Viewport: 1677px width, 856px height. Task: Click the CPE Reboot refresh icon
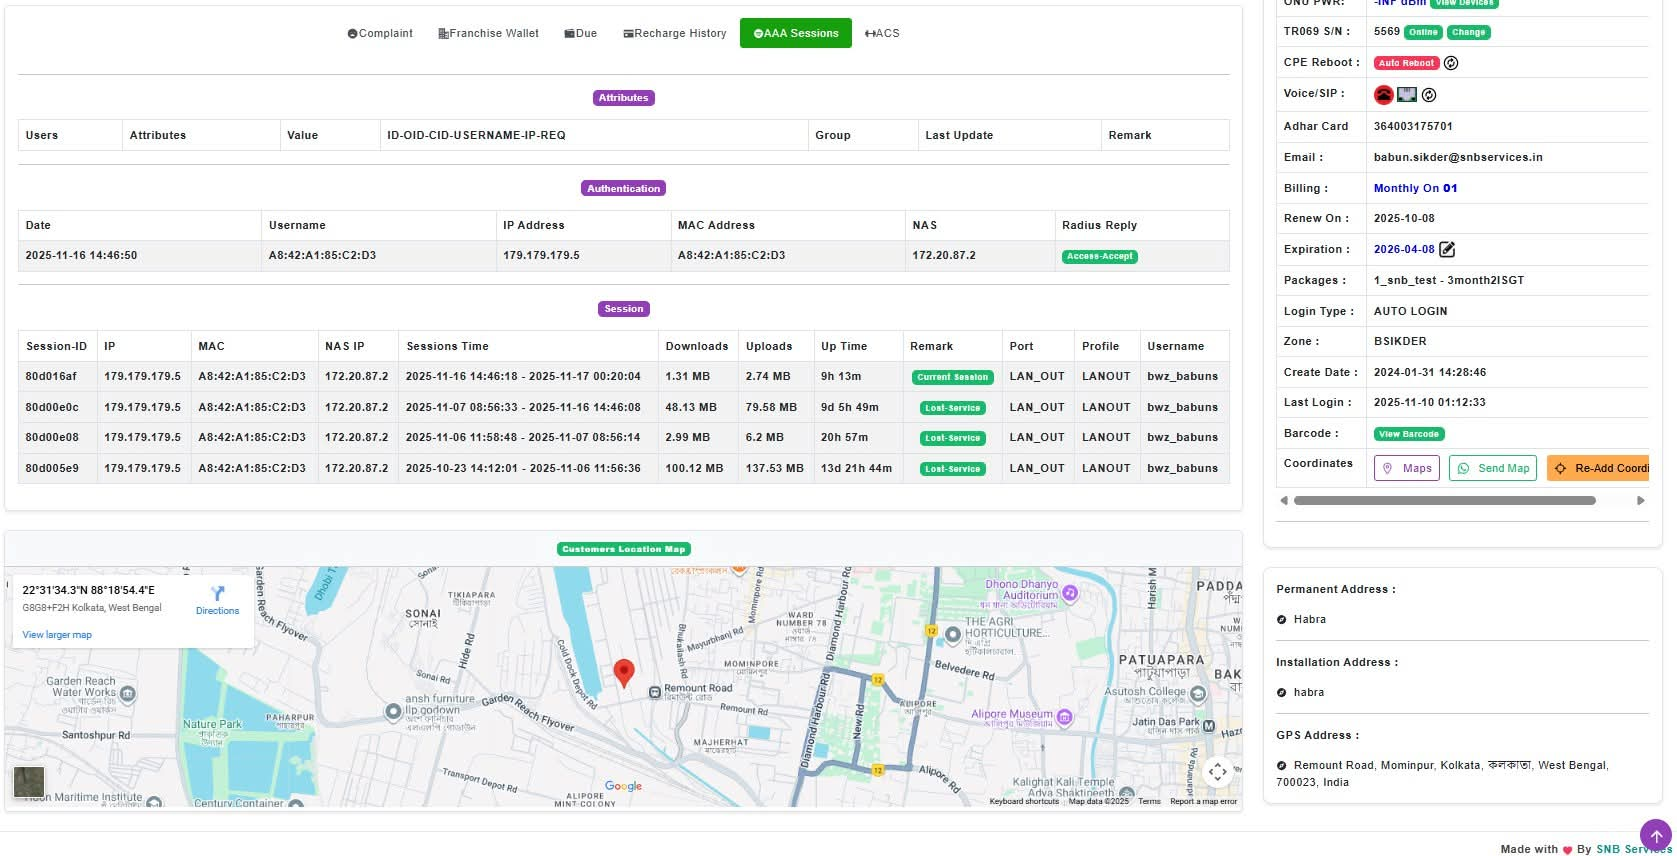click(1451, 63)
